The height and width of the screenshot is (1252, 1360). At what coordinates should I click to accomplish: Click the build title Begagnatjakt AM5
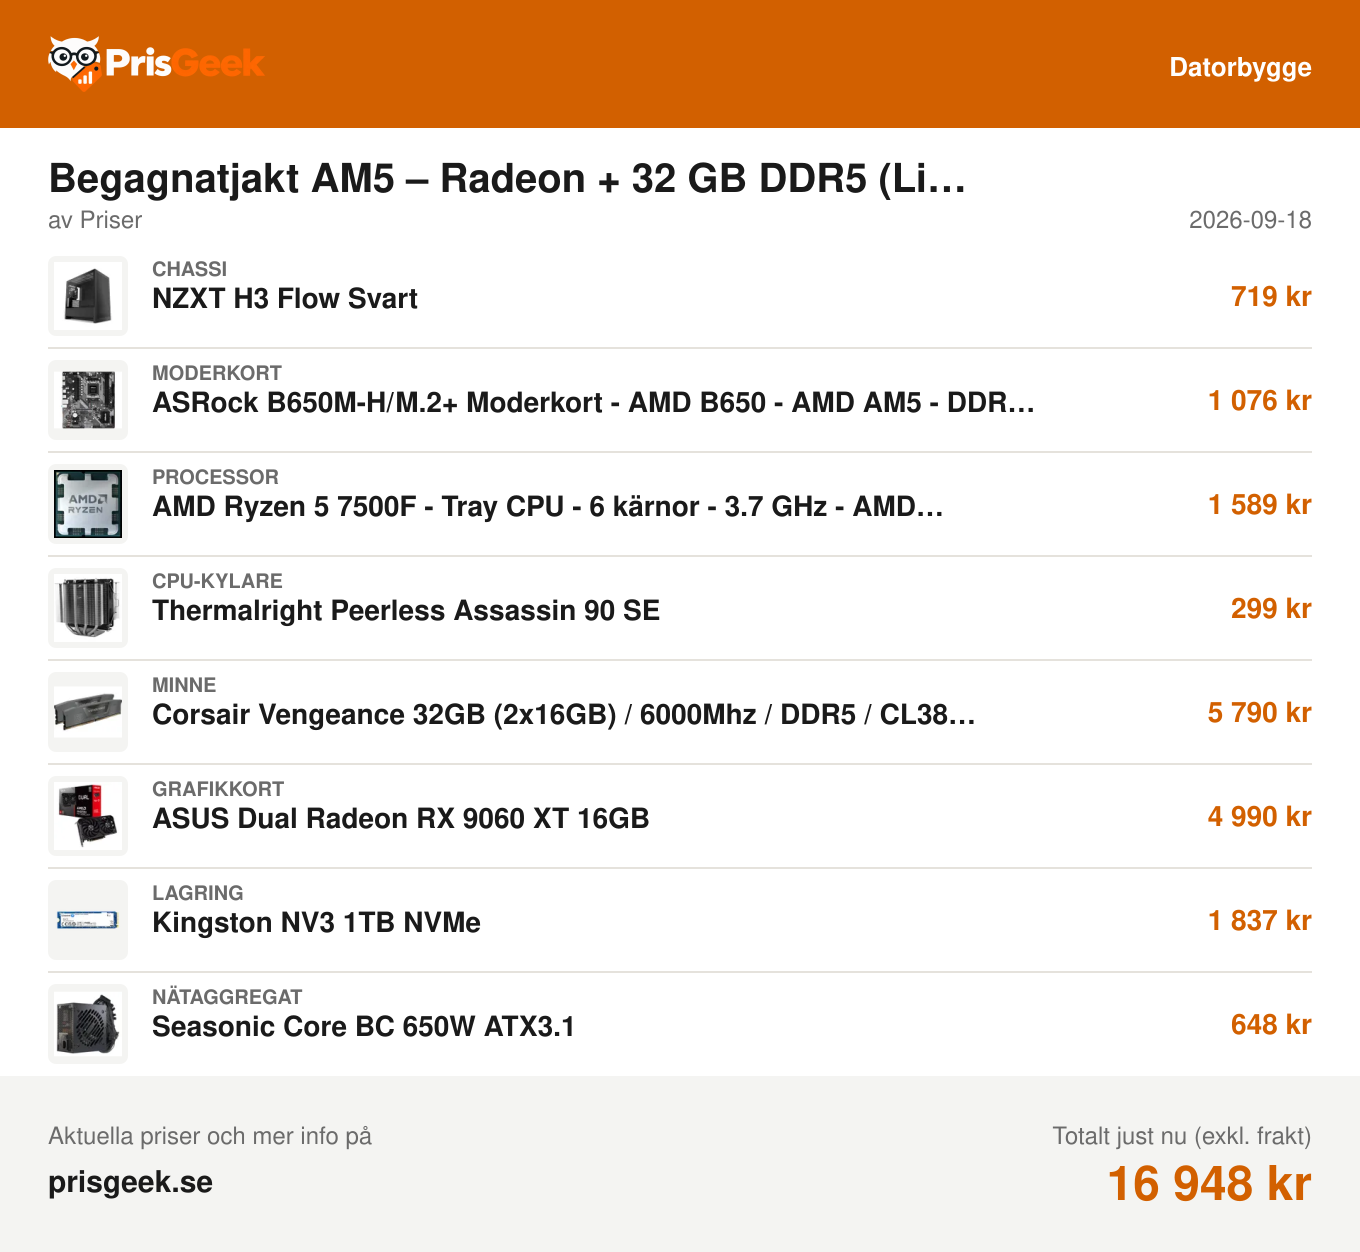(x=507, y=179)
